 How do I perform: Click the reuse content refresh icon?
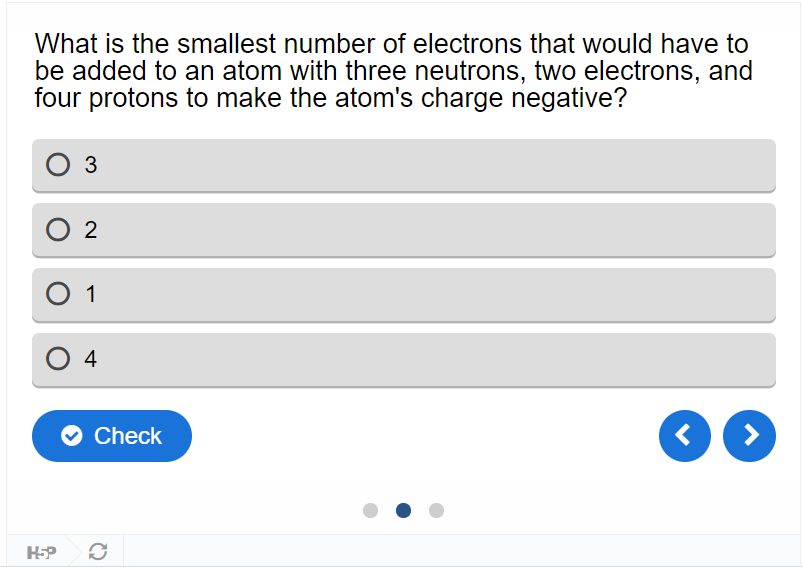pos(98,552)
